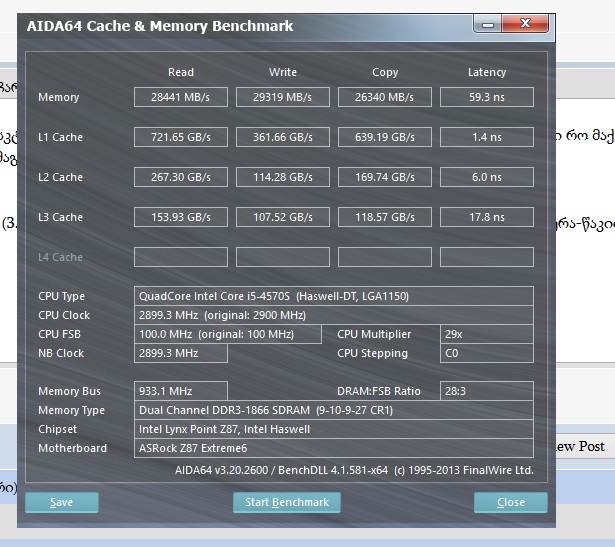Close the benchmark dialog via Close button
The height and width of the screenshot is (547, 615).
point(511,502)
